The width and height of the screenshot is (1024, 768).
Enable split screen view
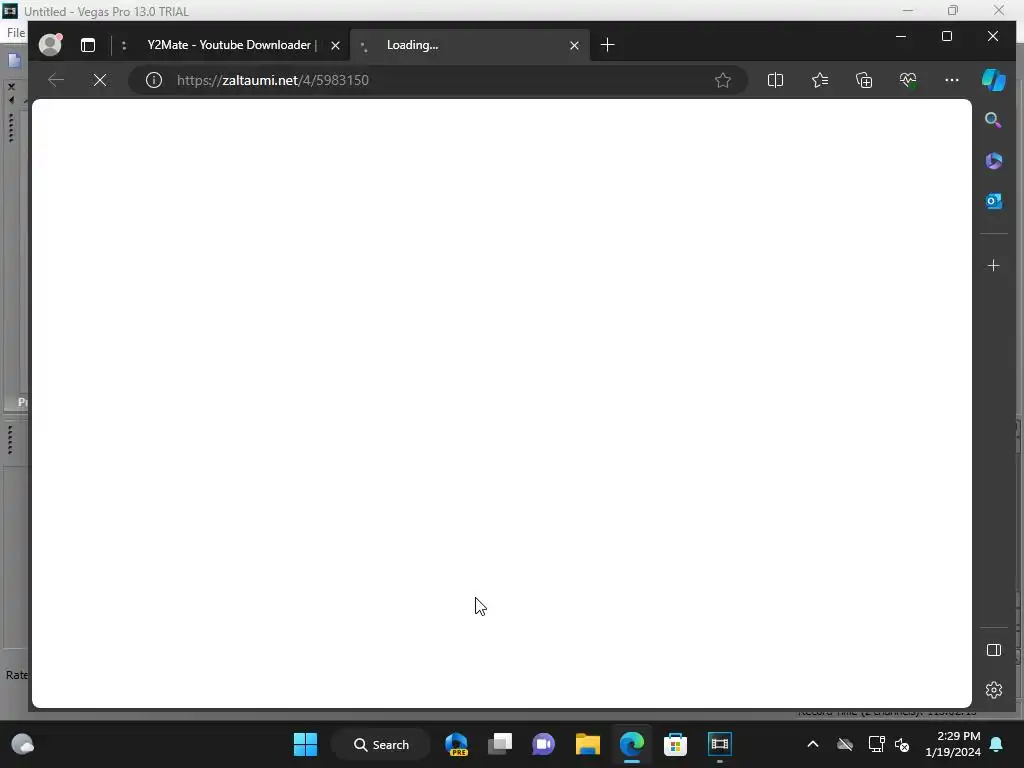(775, 80)
